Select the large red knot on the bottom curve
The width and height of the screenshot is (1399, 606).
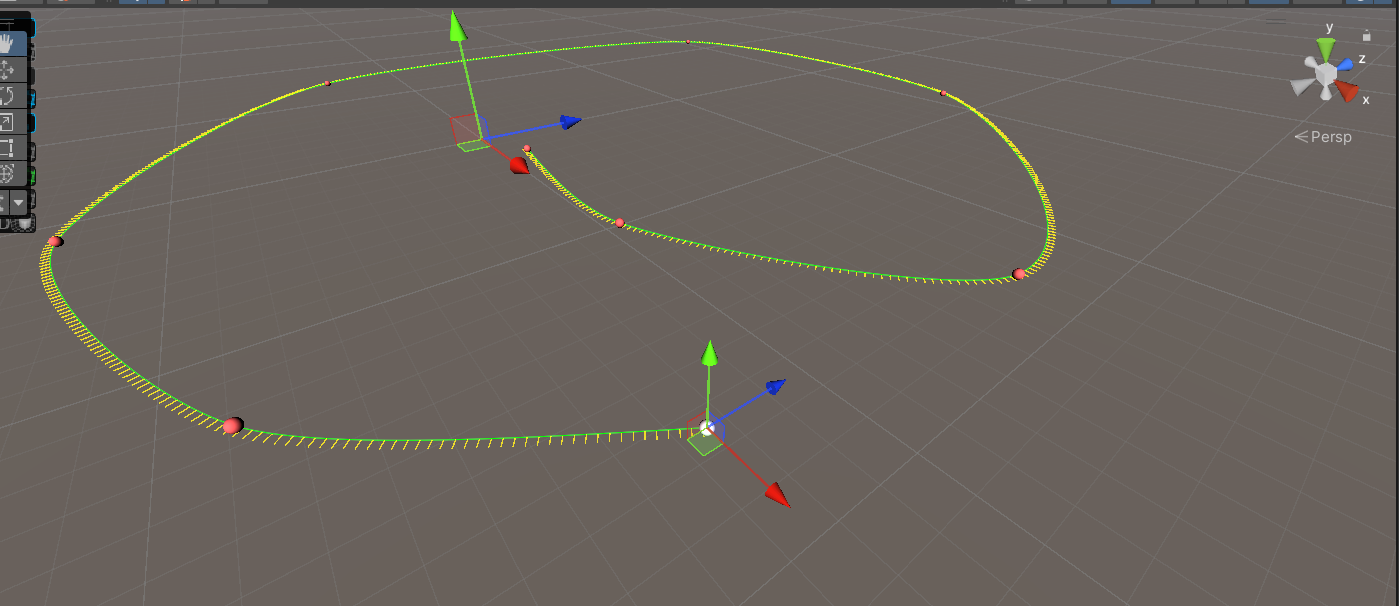(x=233, y=426)
